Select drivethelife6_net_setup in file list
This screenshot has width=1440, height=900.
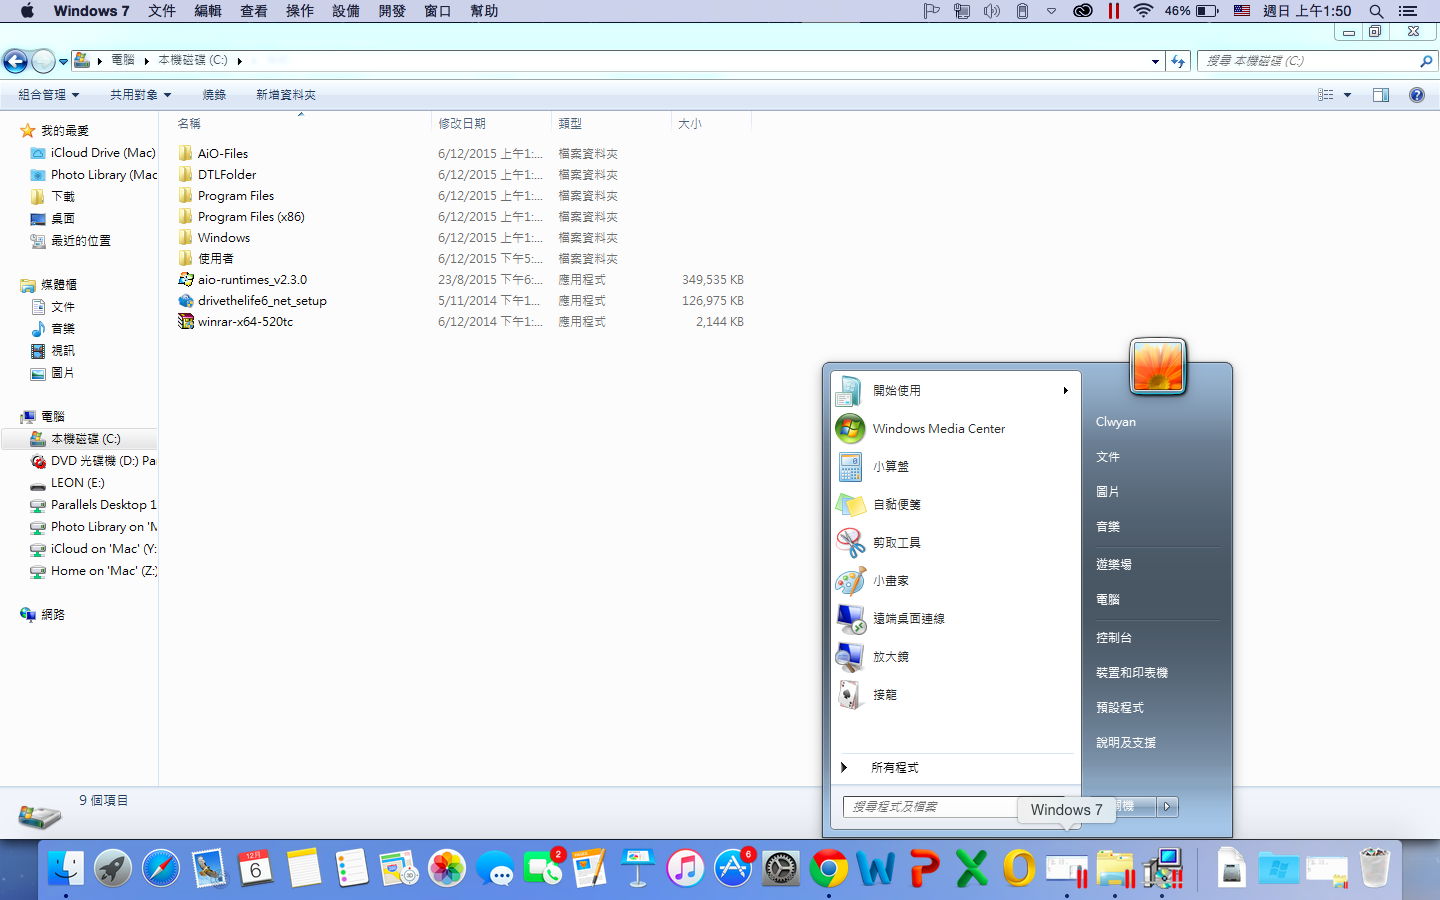click(x=262, y=301)
